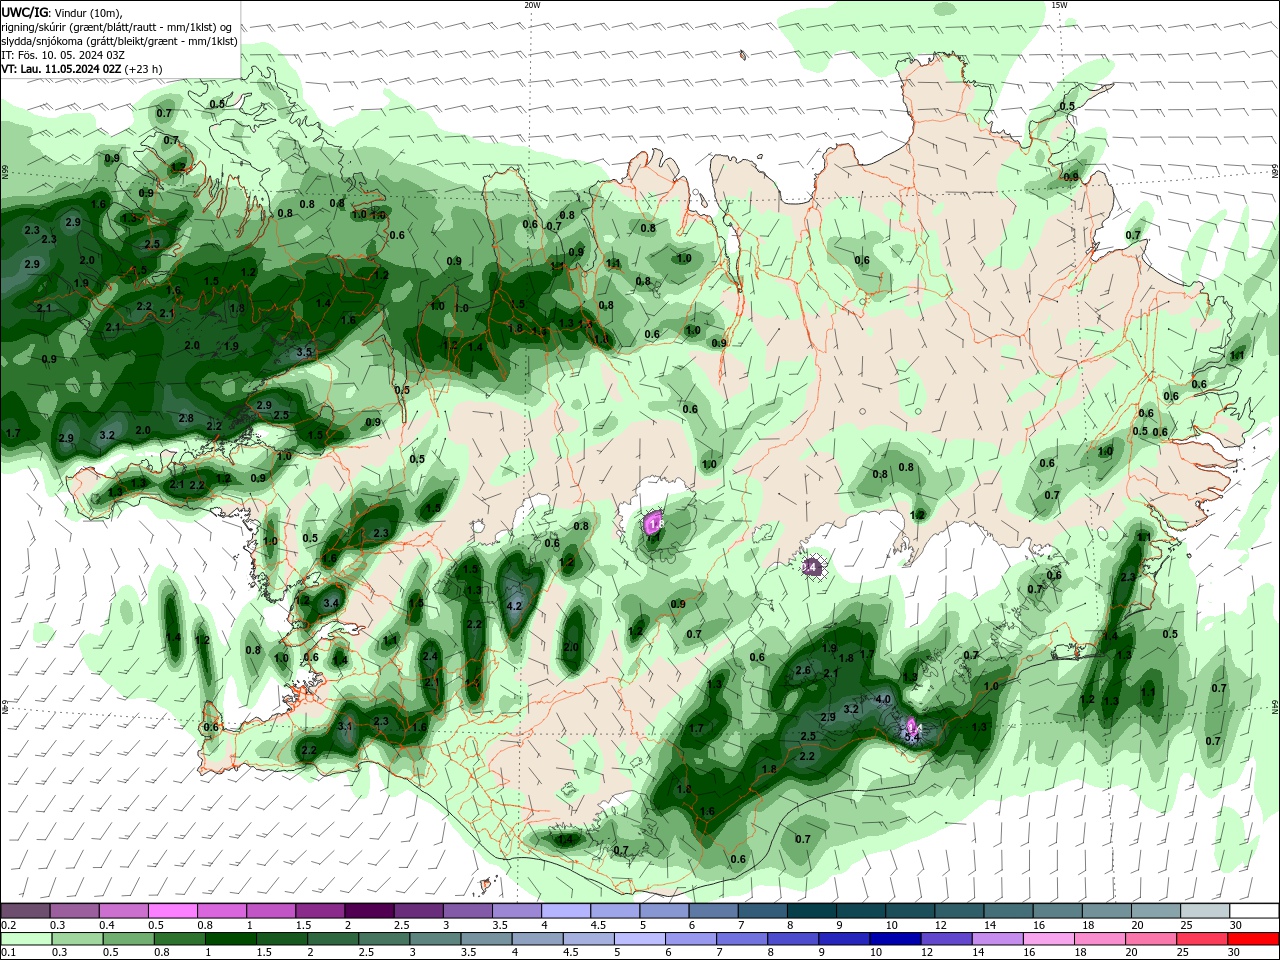Click the '3.2' value beside 4.0 in the southeast
This screenshot has width=1280, height=960.
(851, 709)
